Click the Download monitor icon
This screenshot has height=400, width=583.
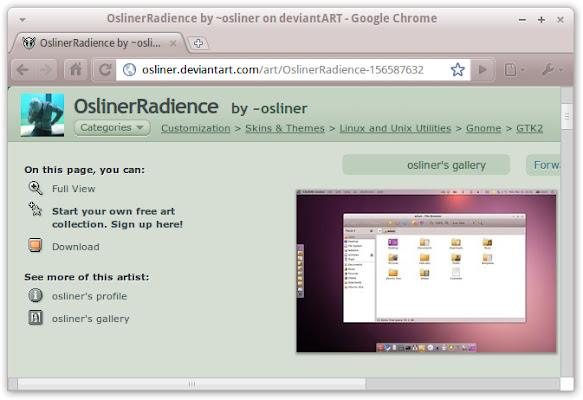(35, 245)
